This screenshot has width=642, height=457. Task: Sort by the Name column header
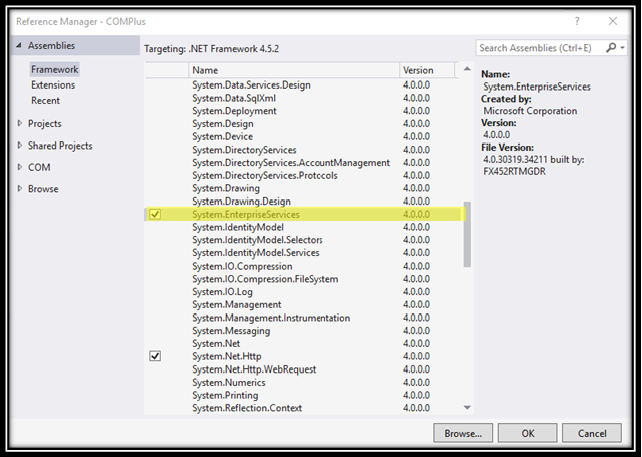[294, 70]
